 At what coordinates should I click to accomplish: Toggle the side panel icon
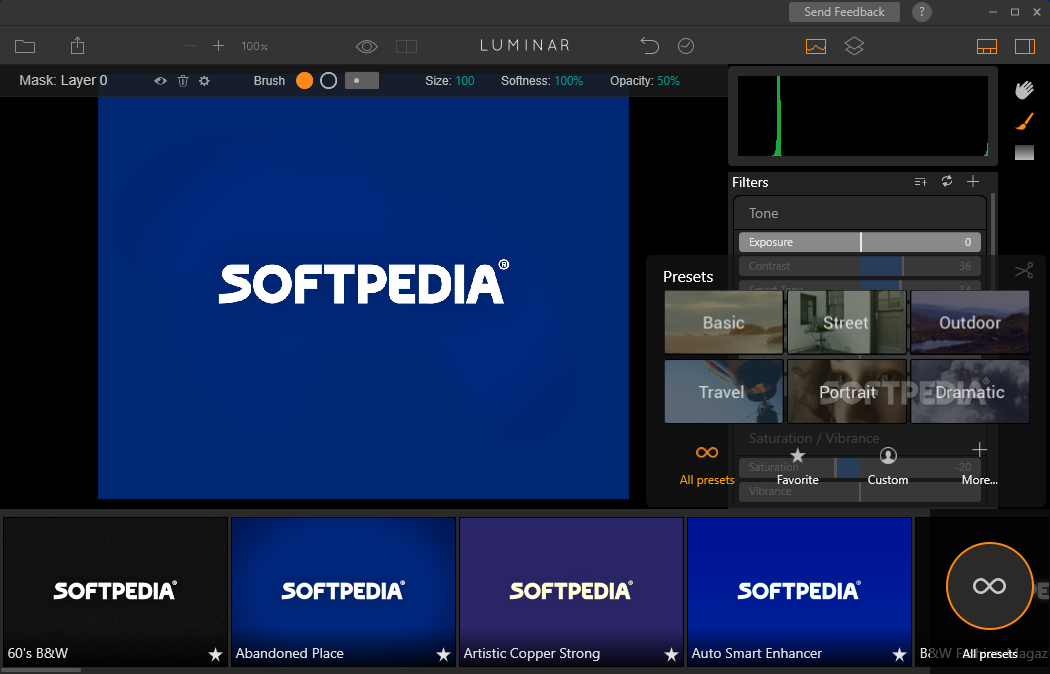(1025, 46)
